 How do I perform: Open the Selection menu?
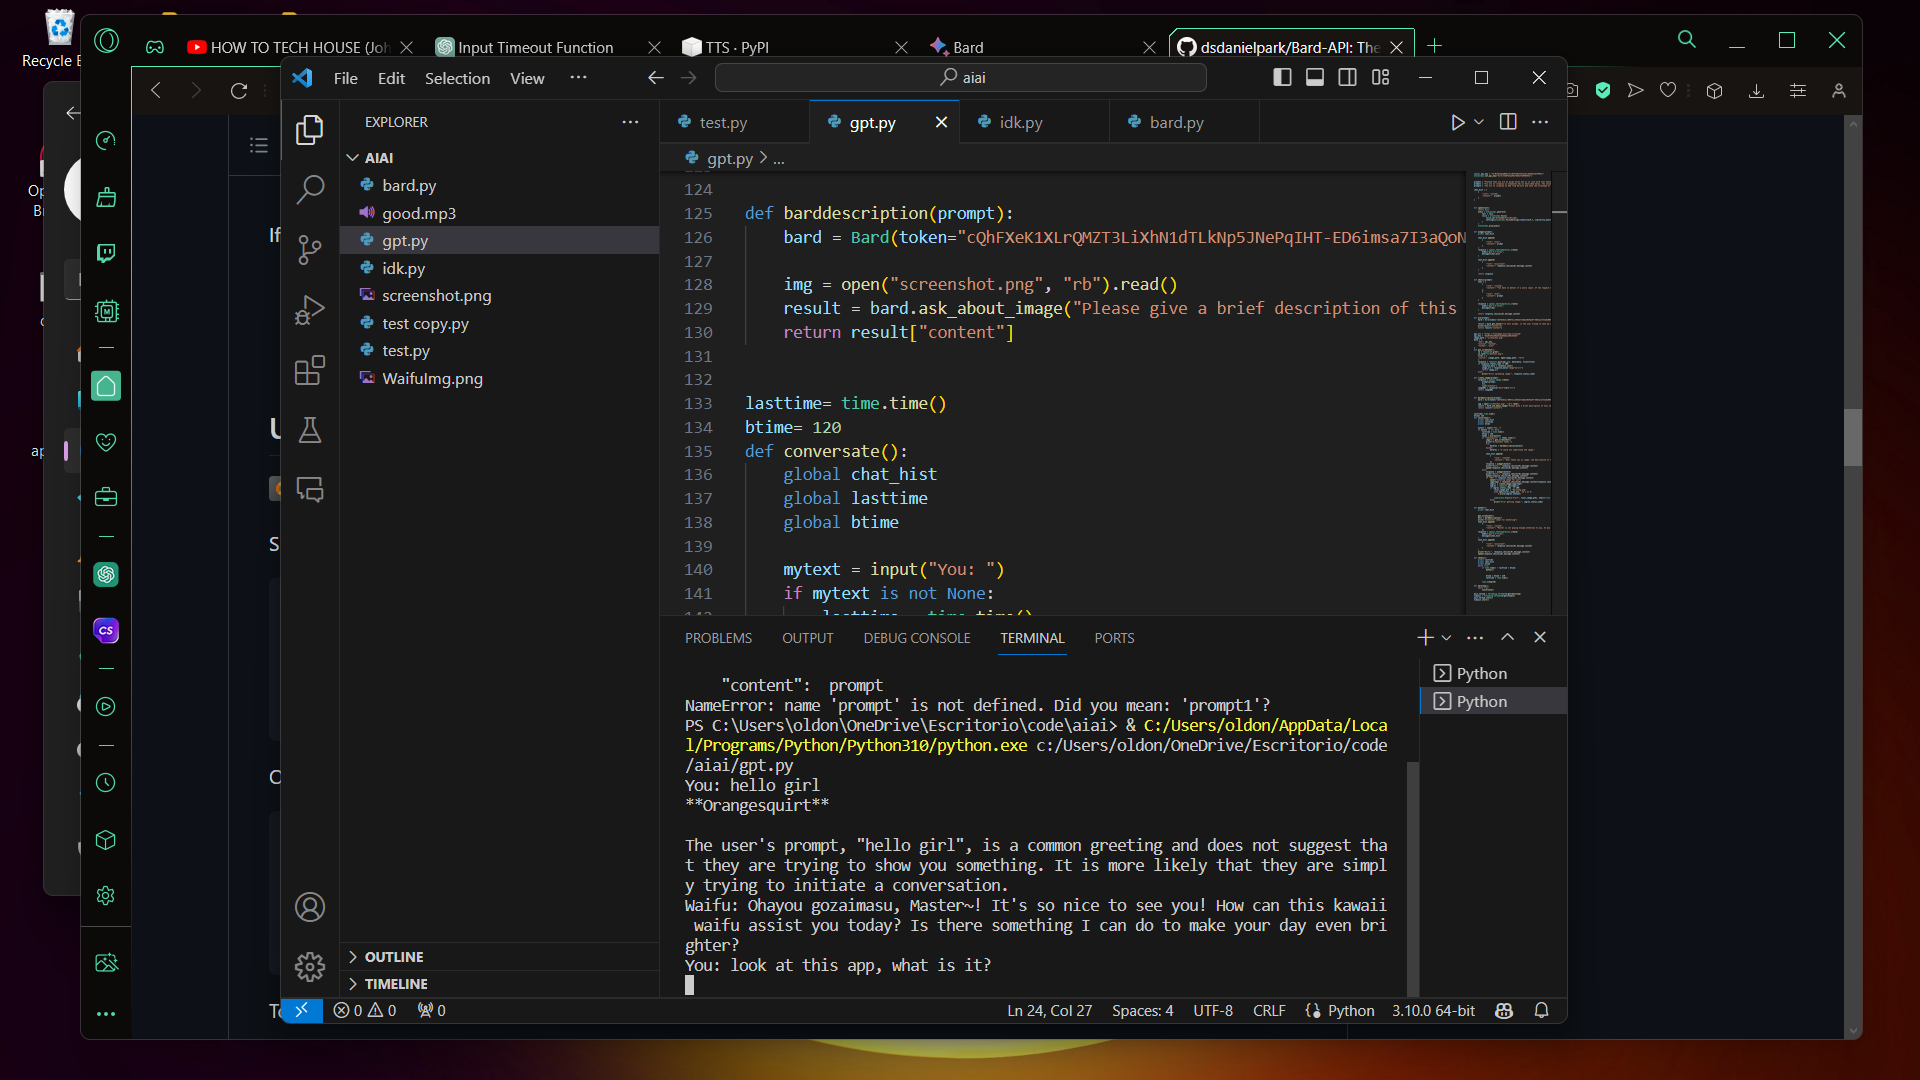point(457,78)
